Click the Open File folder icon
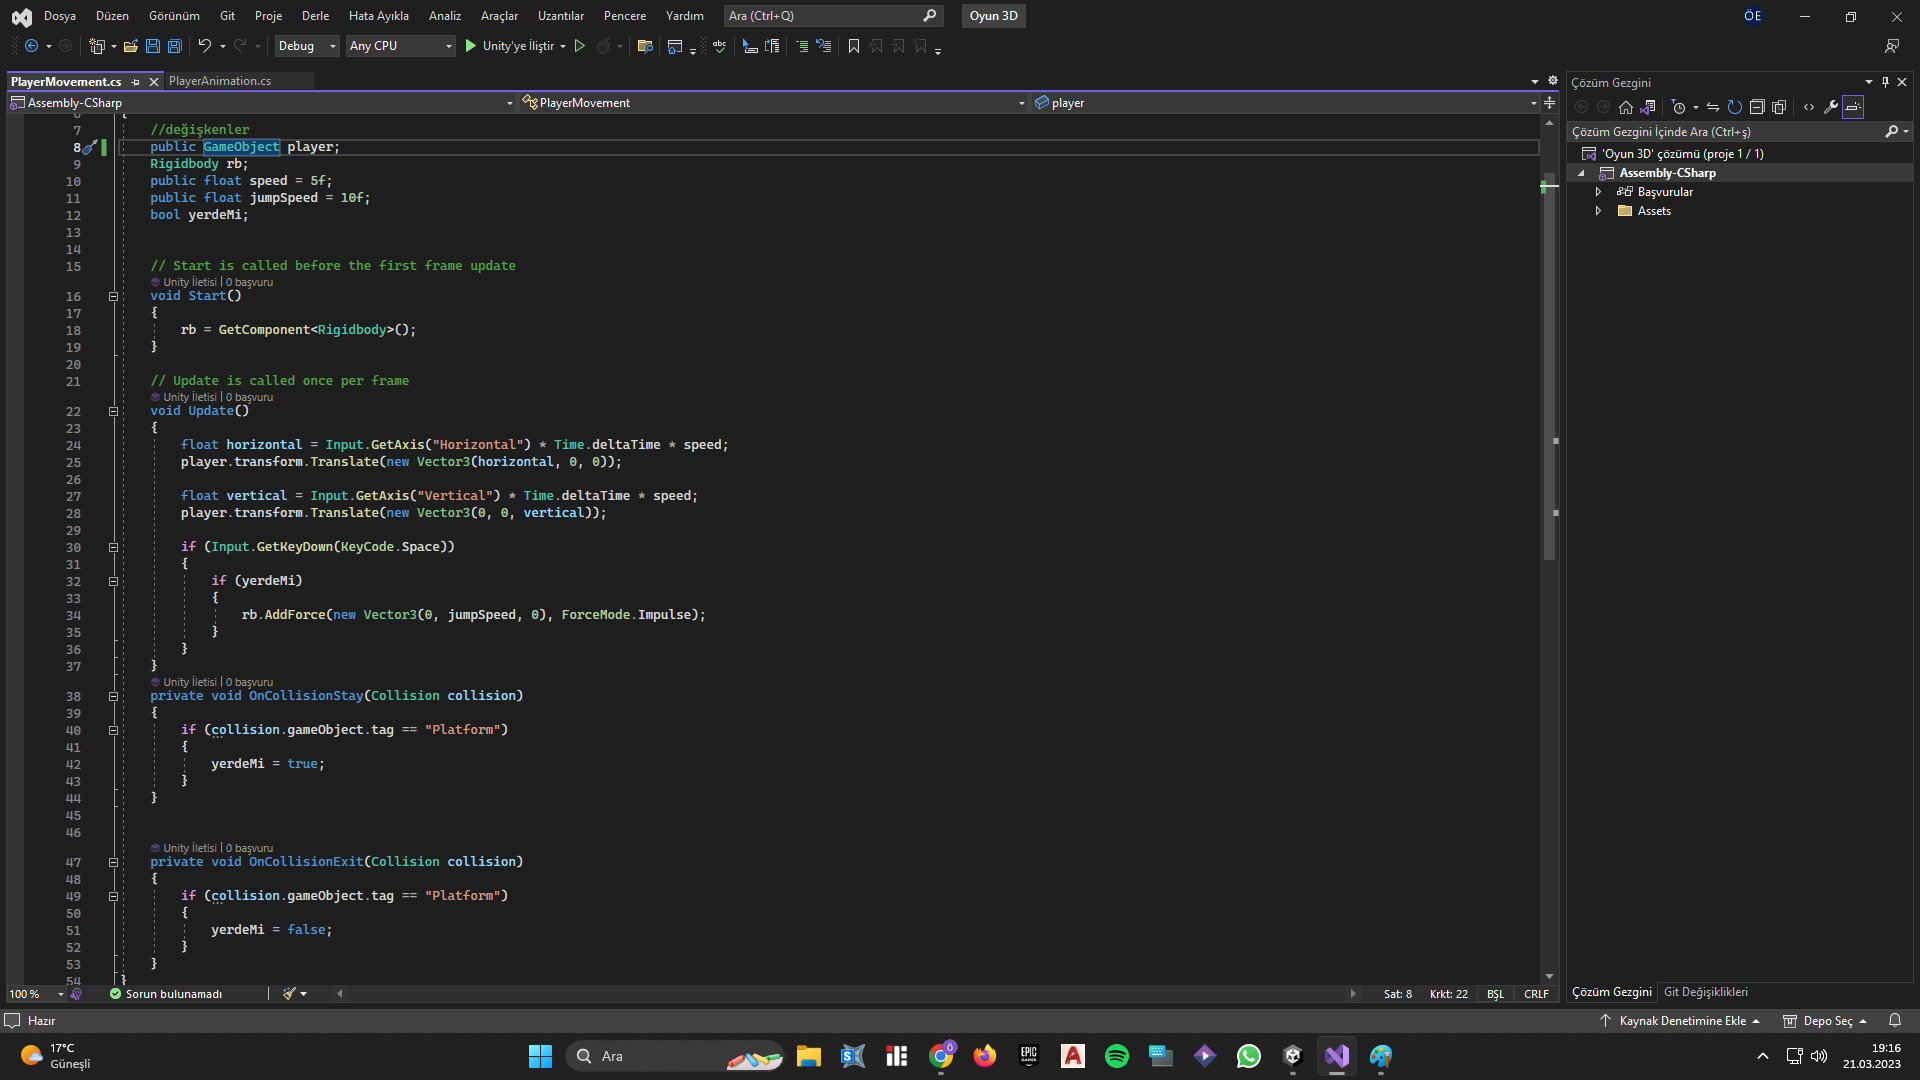The height and width of the screenshot is (1080, 1920). coord(130,46)
